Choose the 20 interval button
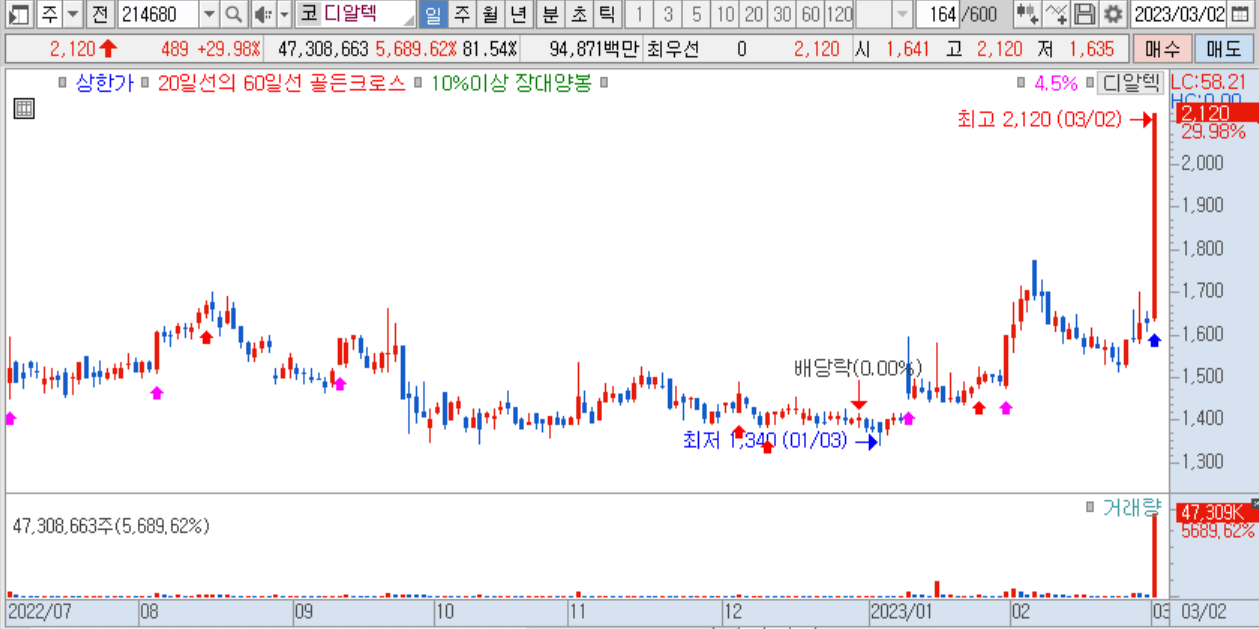 [x=755, y=14]
